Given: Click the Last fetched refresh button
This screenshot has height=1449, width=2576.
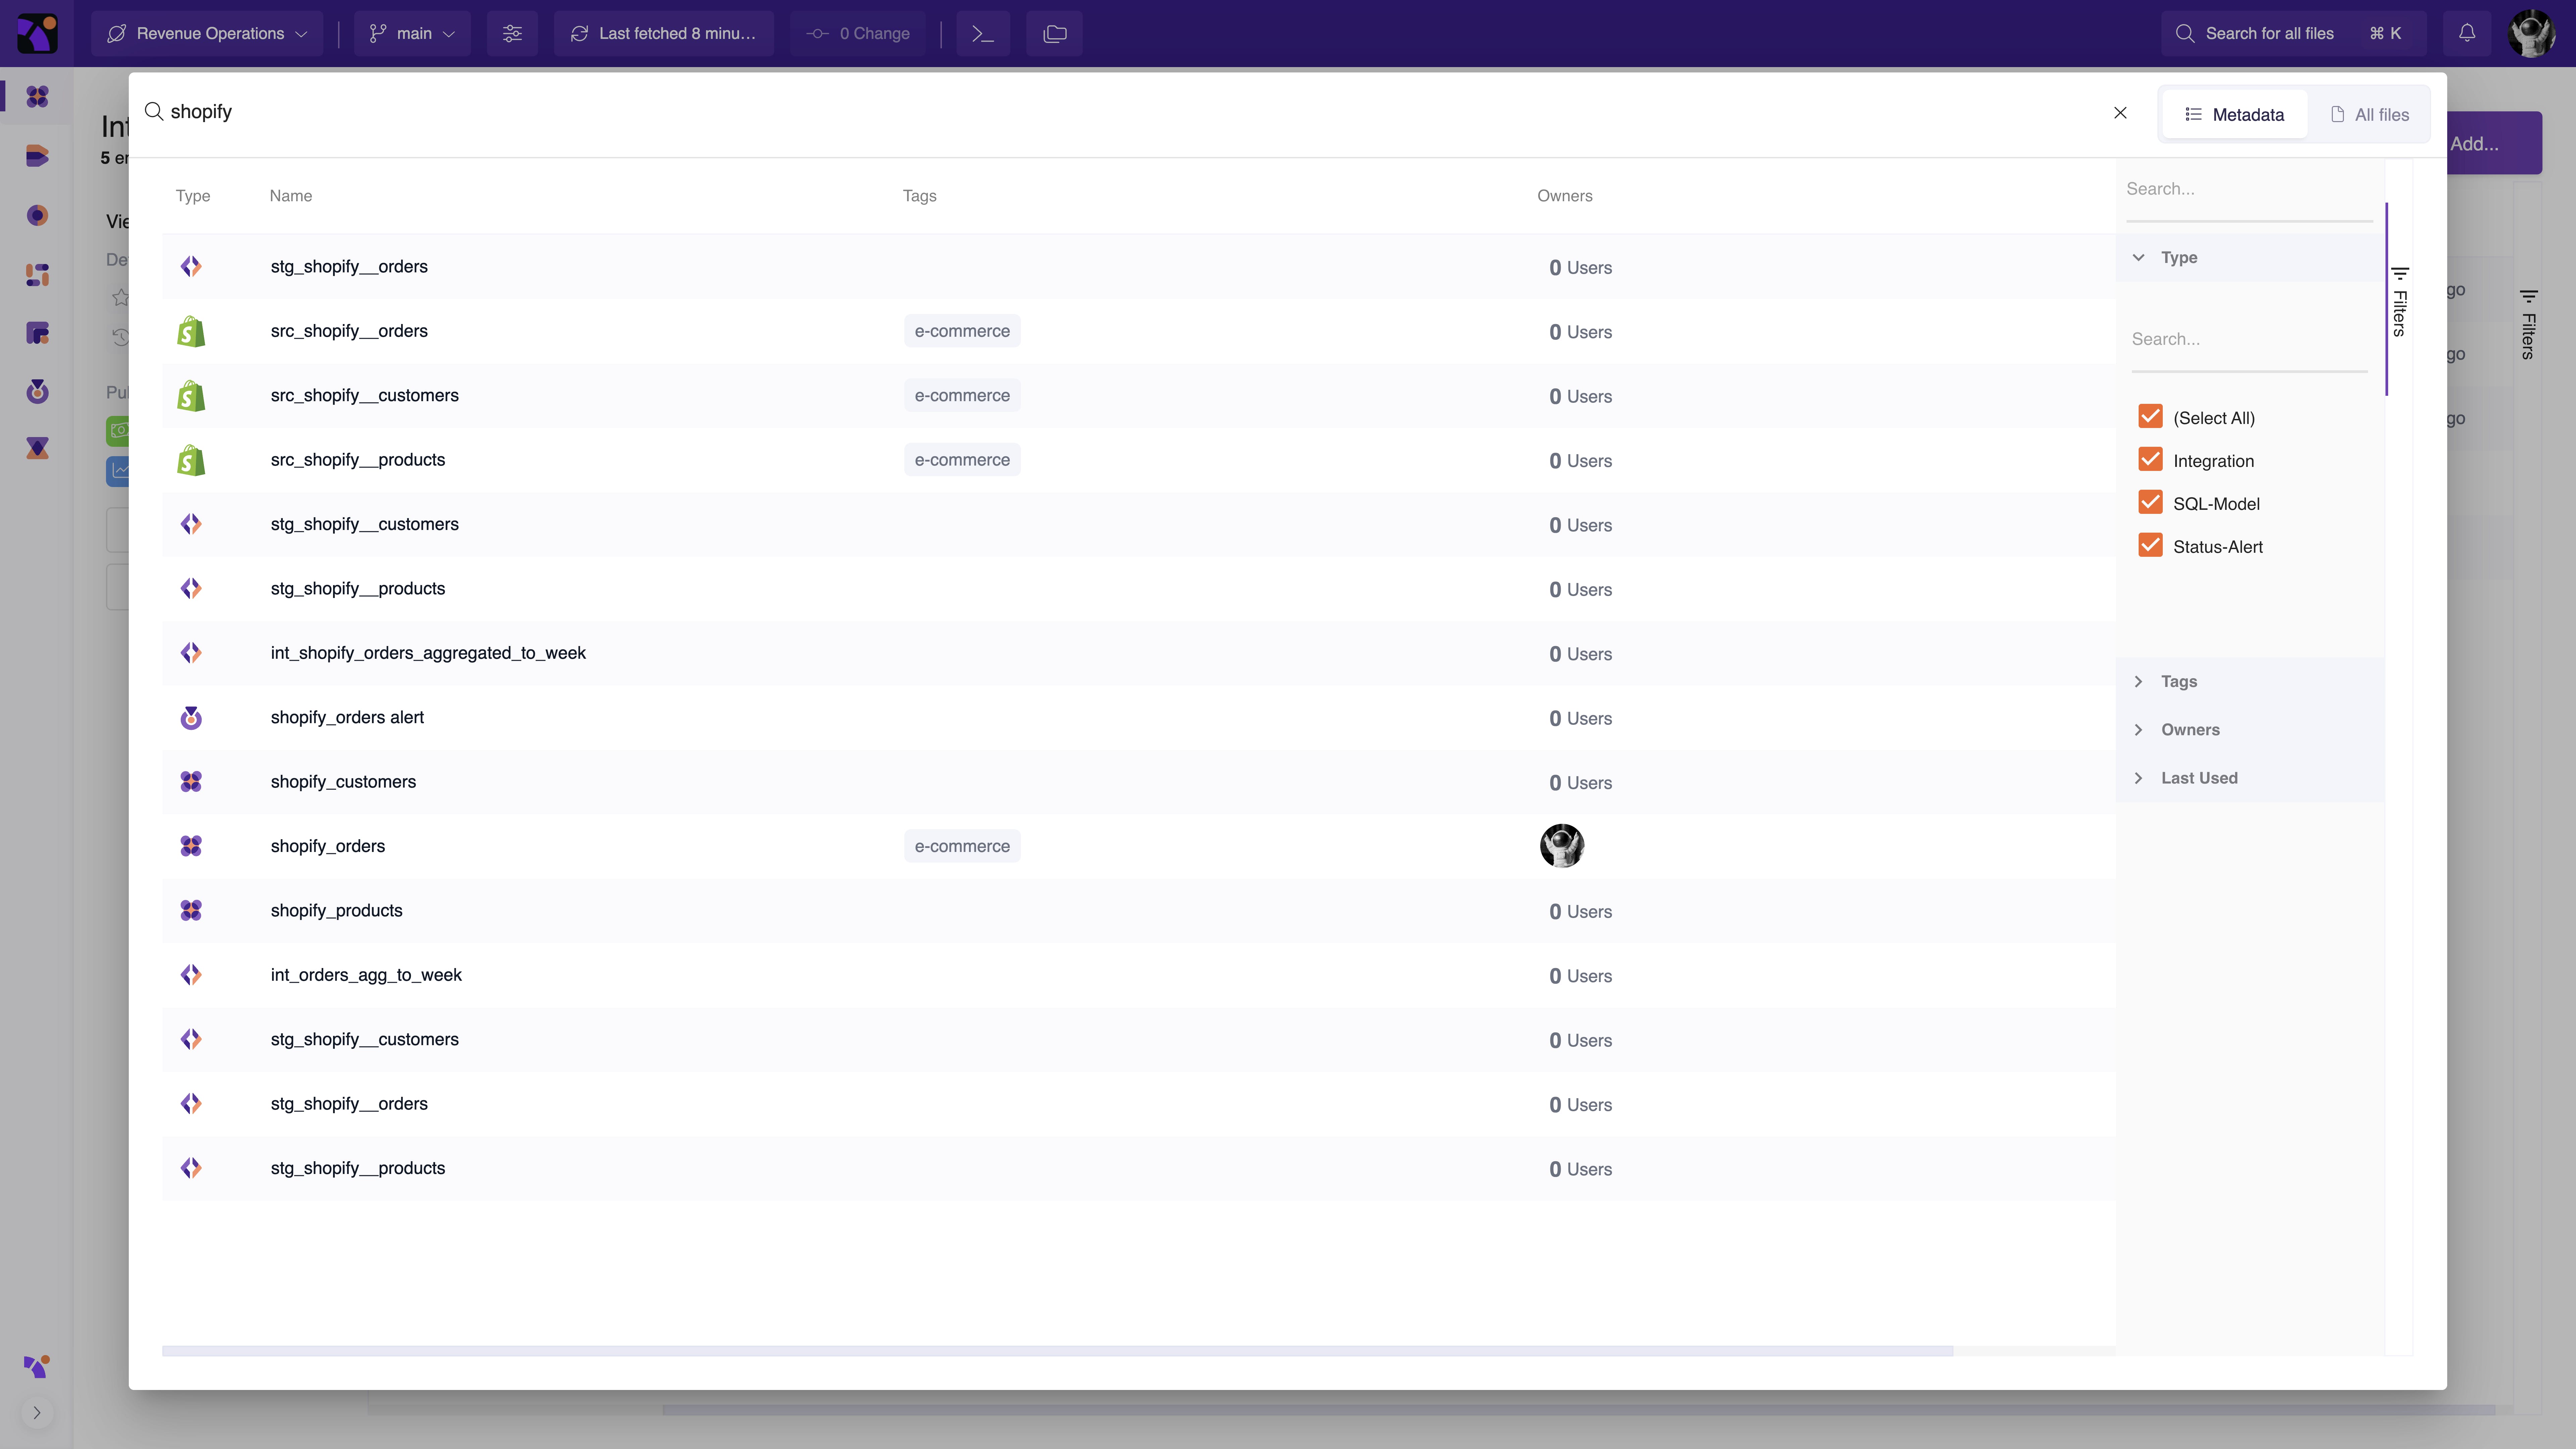Looking at the screenshot, I should click(663, 33).
